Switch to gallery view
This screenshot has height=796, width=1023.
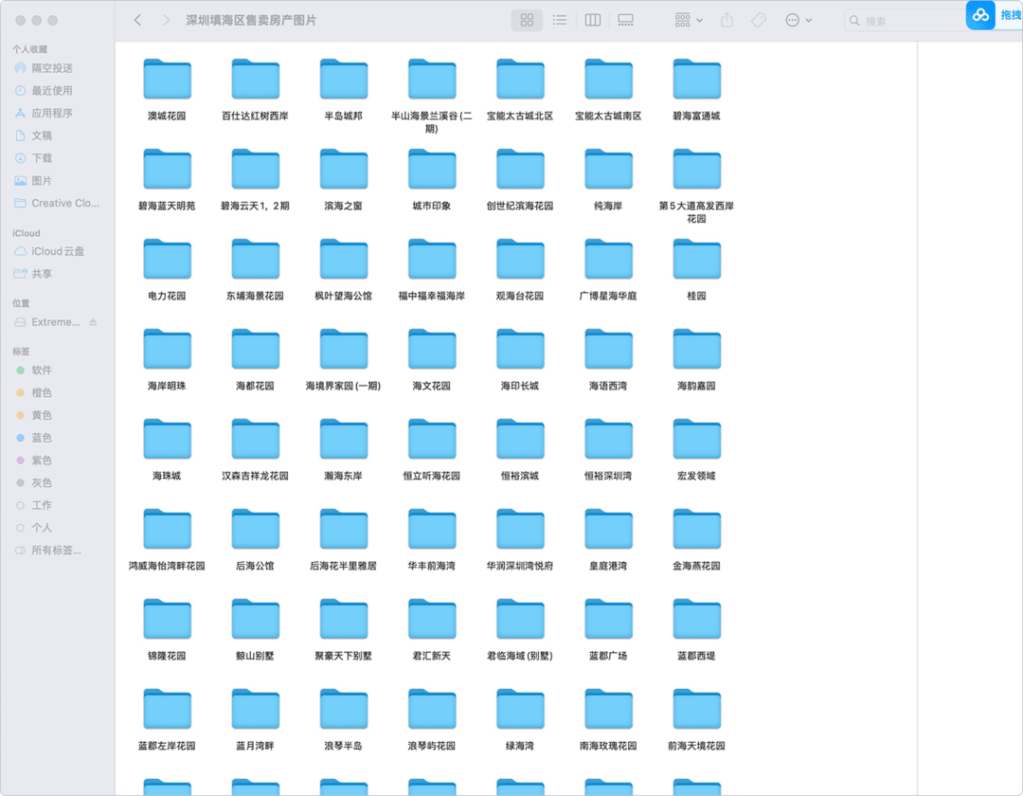(626, 20)
